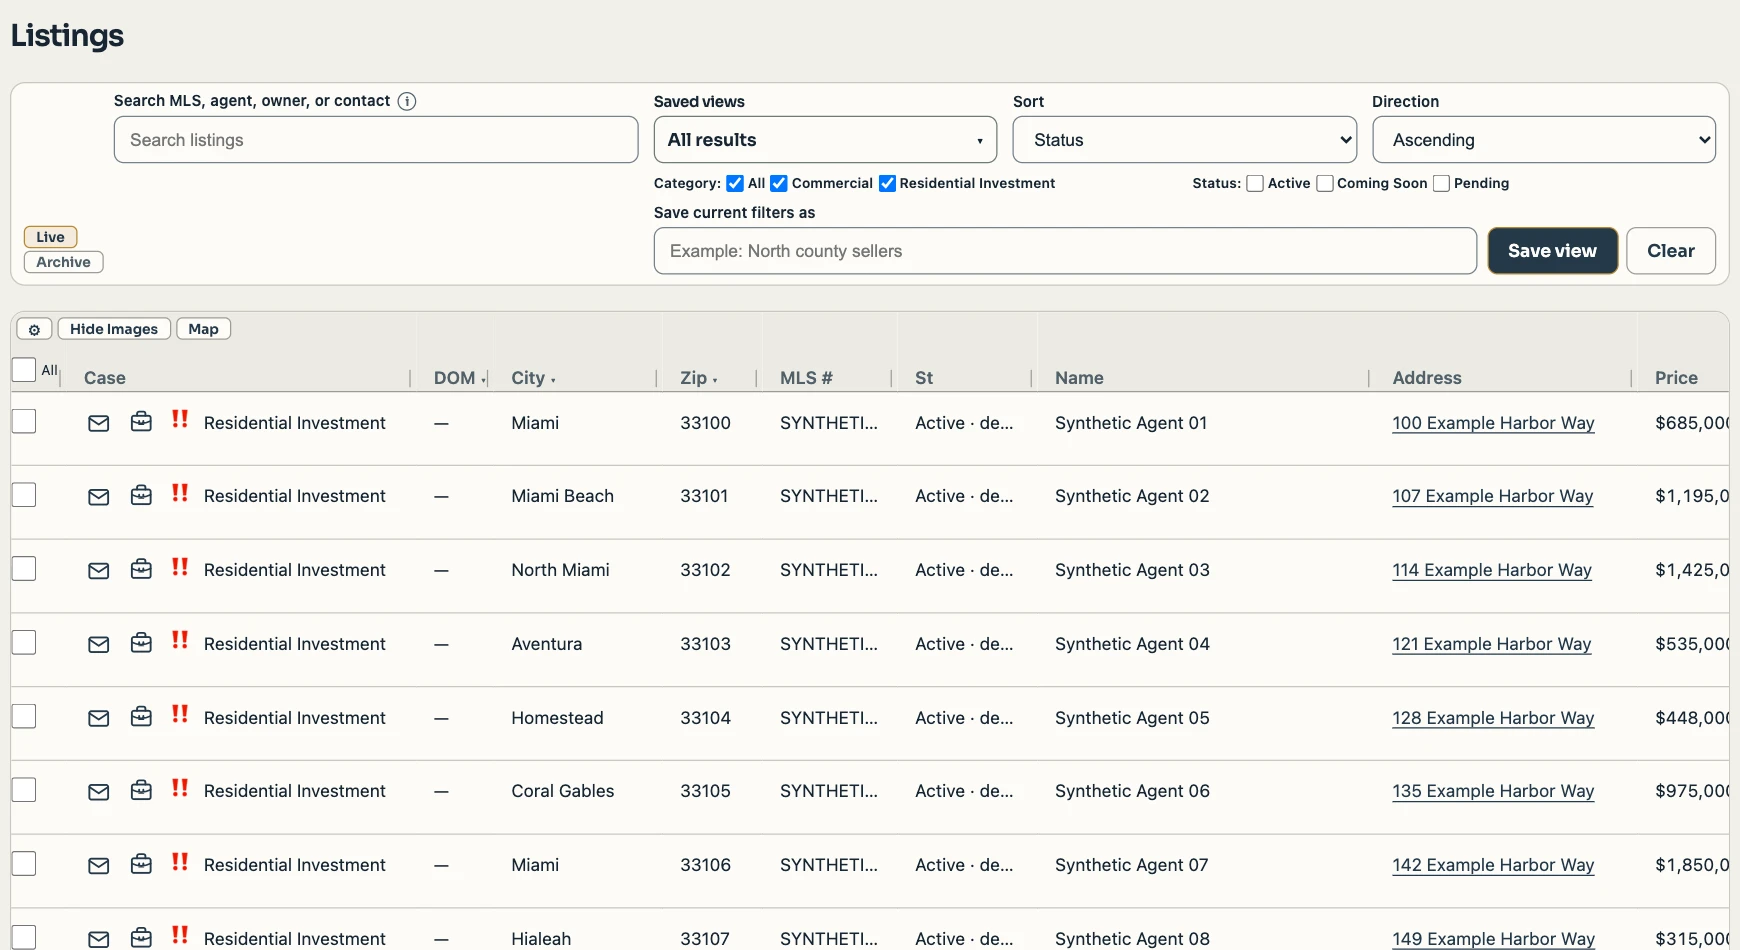Tick the select-all rows checkbox
The image size is (1740, 950).
[24, 370]
